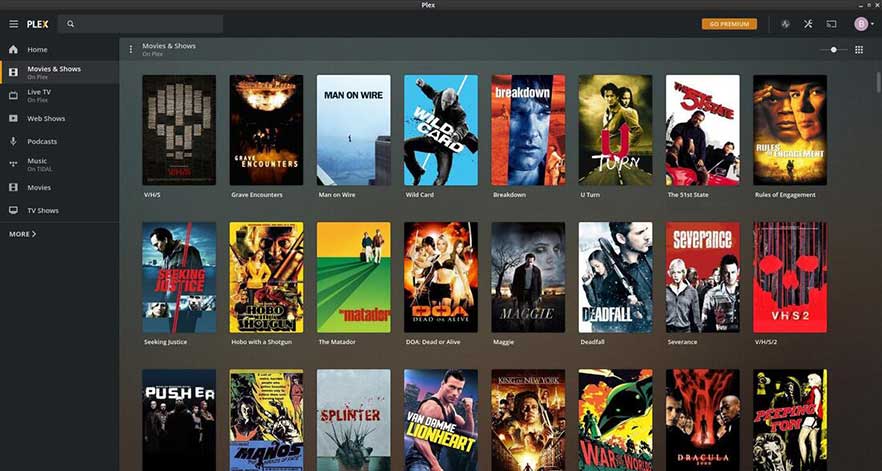Screen dimensions: 882x471
Task: Open the War of the Worlds poster
Action: (615, 420)
